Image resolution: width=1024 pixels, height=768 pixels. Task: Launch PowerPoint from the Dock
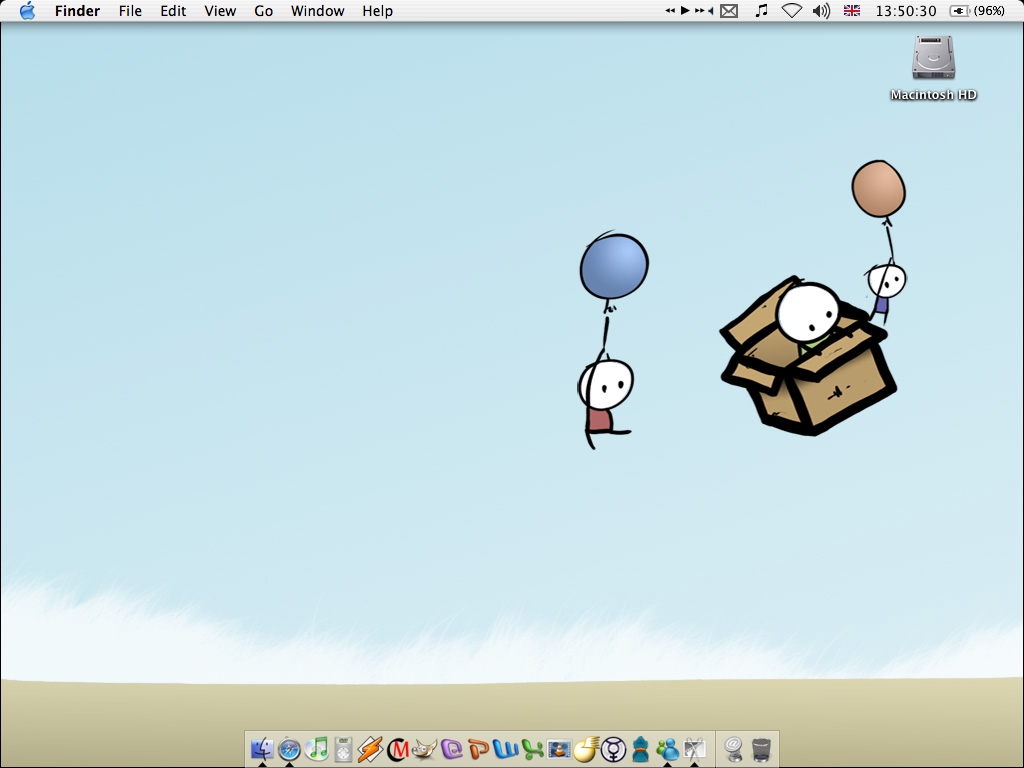tap(479, 748)
